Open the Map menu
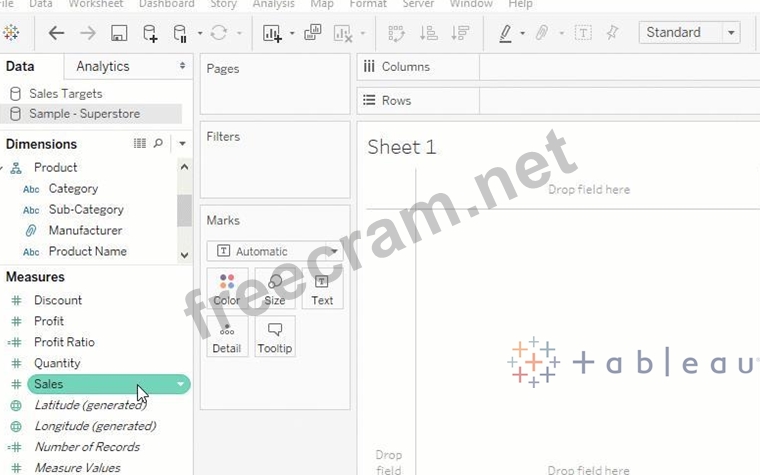Image resolution: width=760 pixels, height=475 pixels. (x=322, y=4)
